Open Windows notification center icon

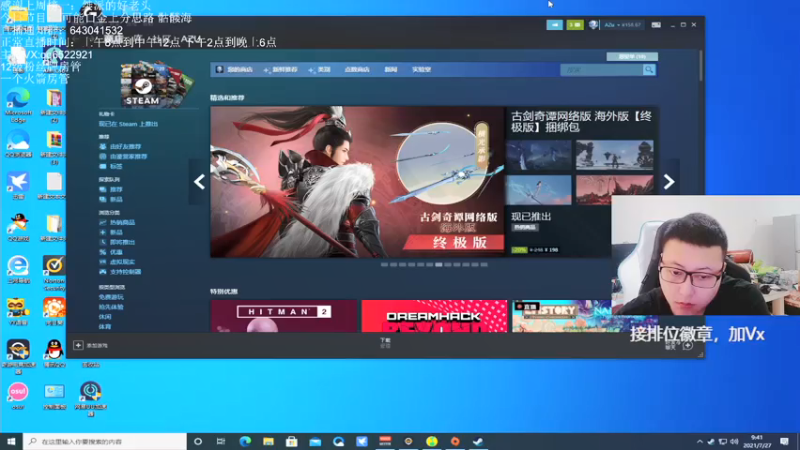coord(784,441)
